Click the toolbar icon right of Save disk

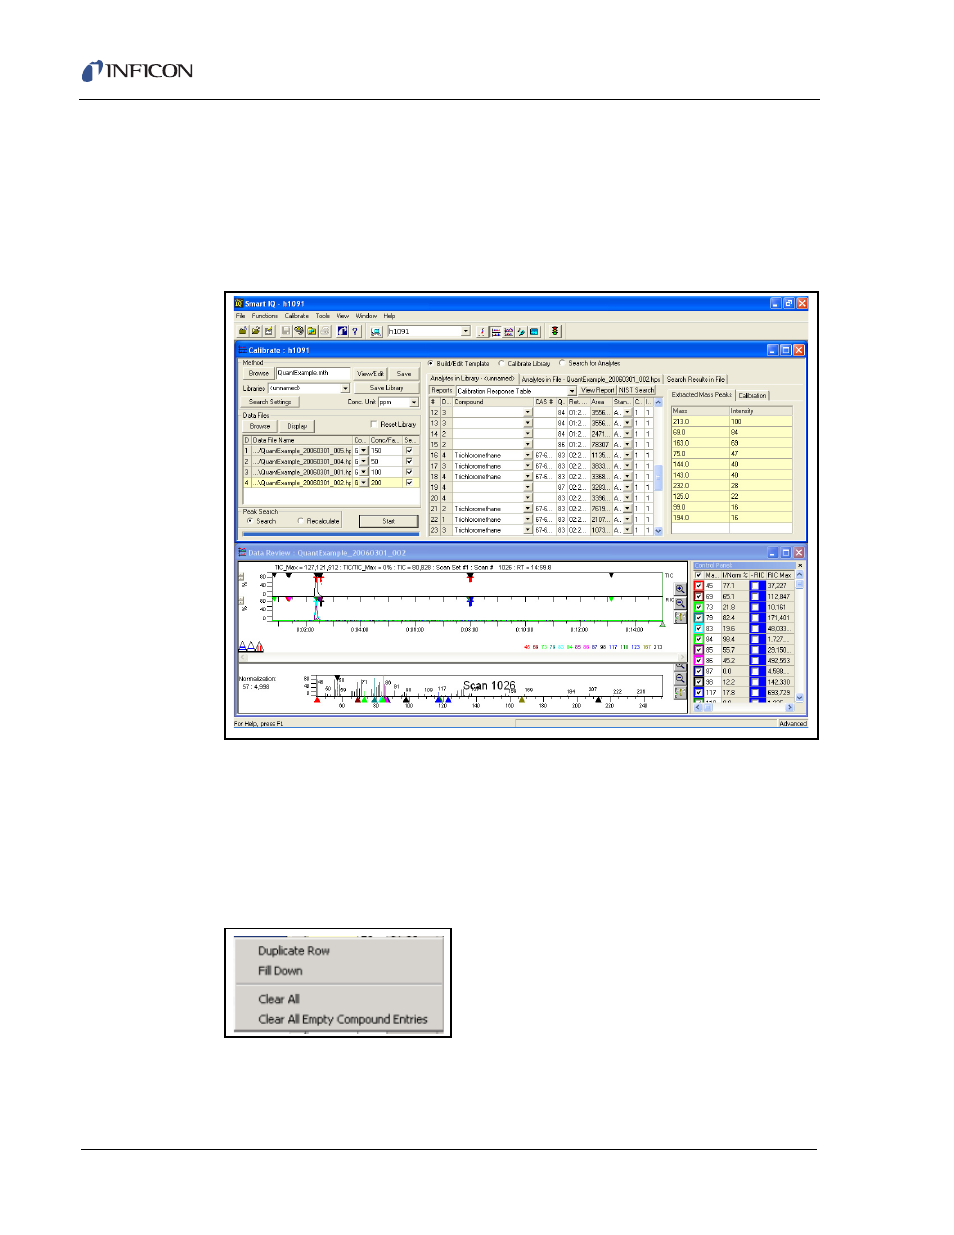[299, 331]
